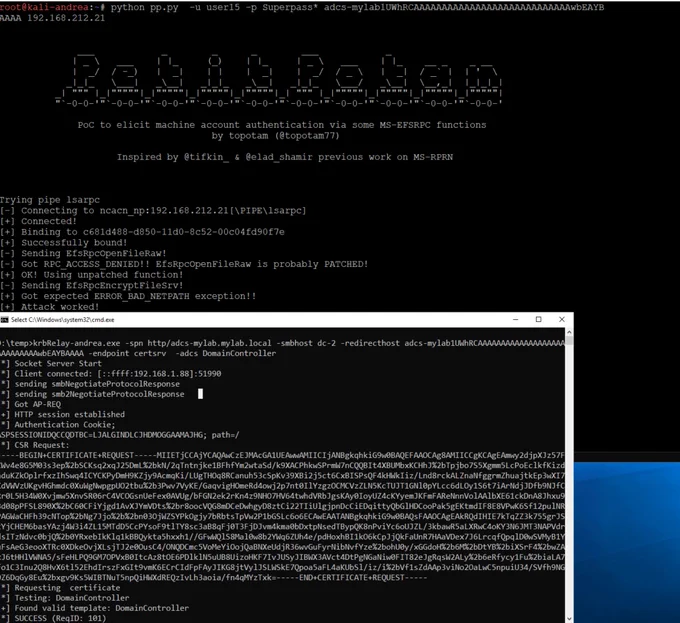
Task: Click the 'Got expected ERROR_BAD_NETPATH exception!!' line
Action: coord(128,296)
